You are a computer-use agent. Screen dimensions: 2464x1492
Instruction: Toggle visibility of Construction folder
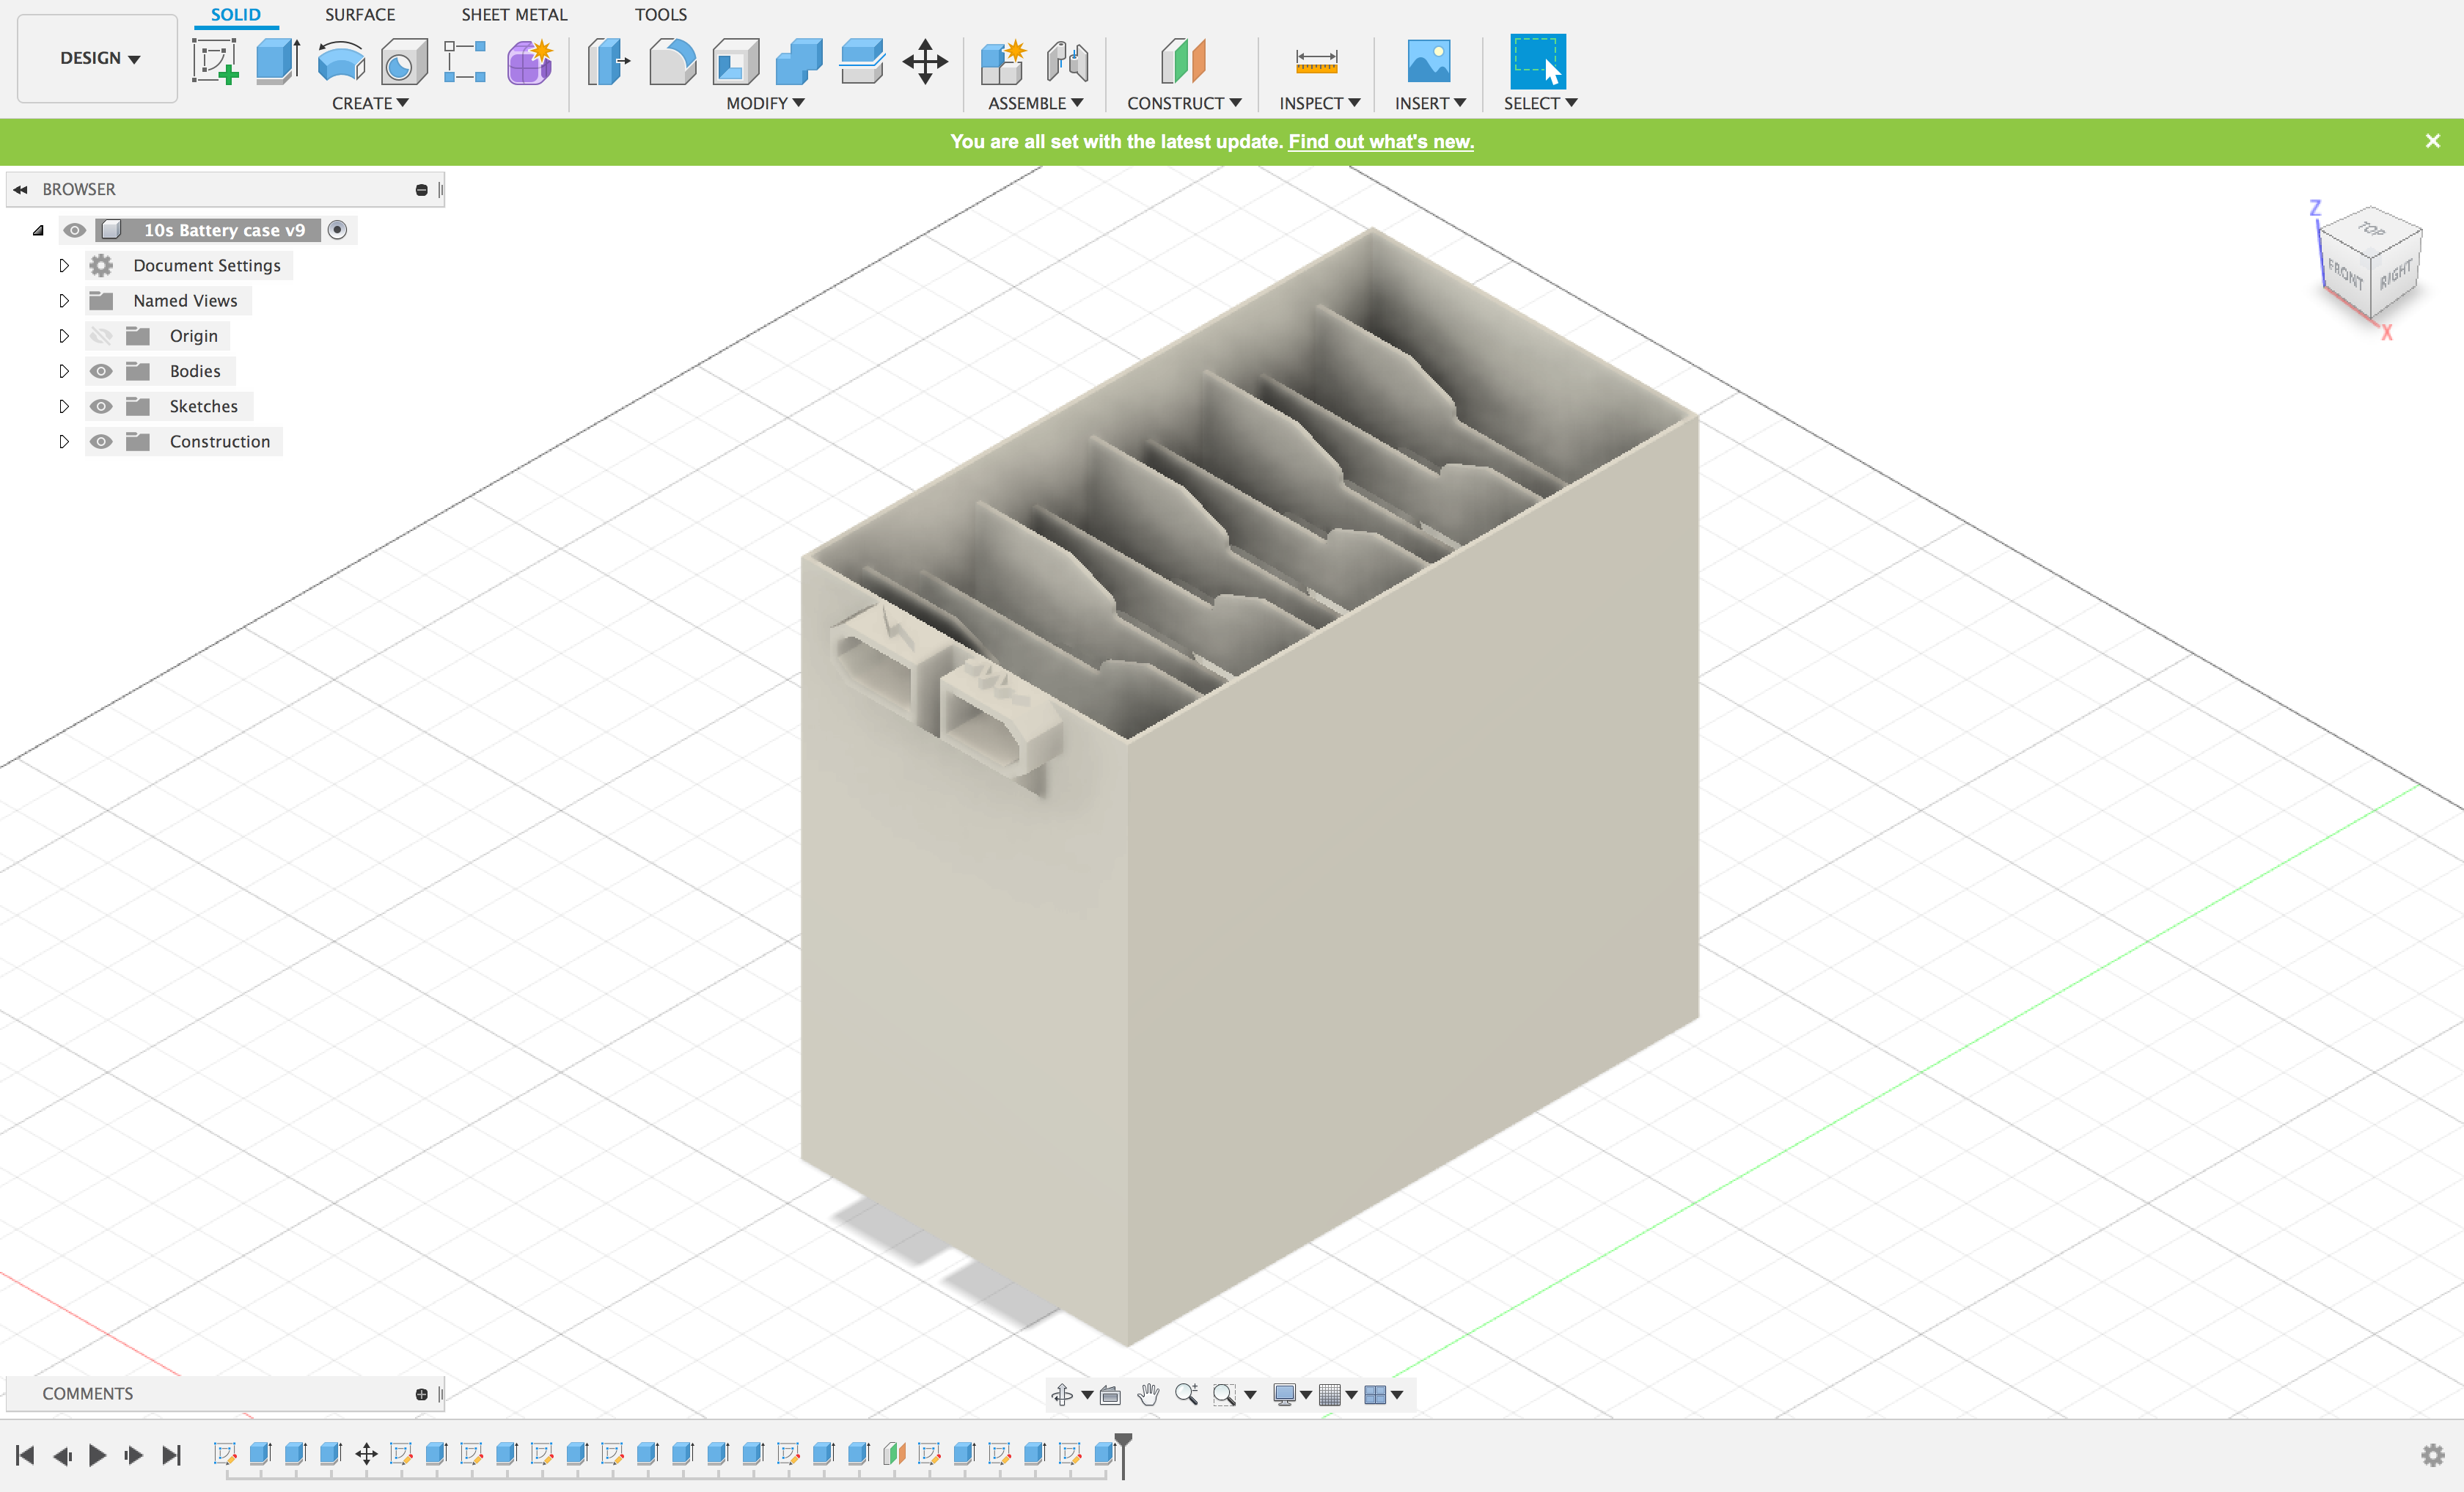pyautogui.click(x=100, y=442)
